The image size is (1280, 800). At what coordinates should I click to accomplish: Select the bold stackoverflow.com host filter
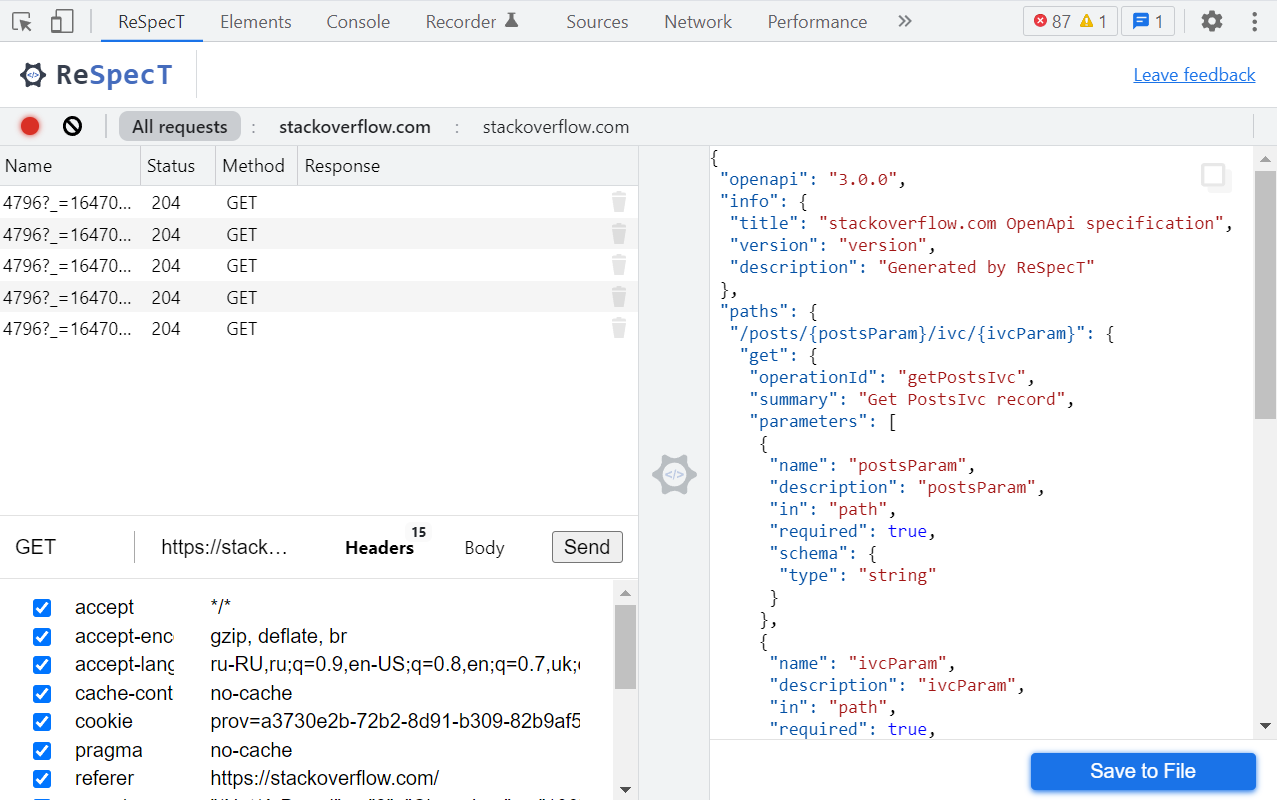tap(355, 127)
